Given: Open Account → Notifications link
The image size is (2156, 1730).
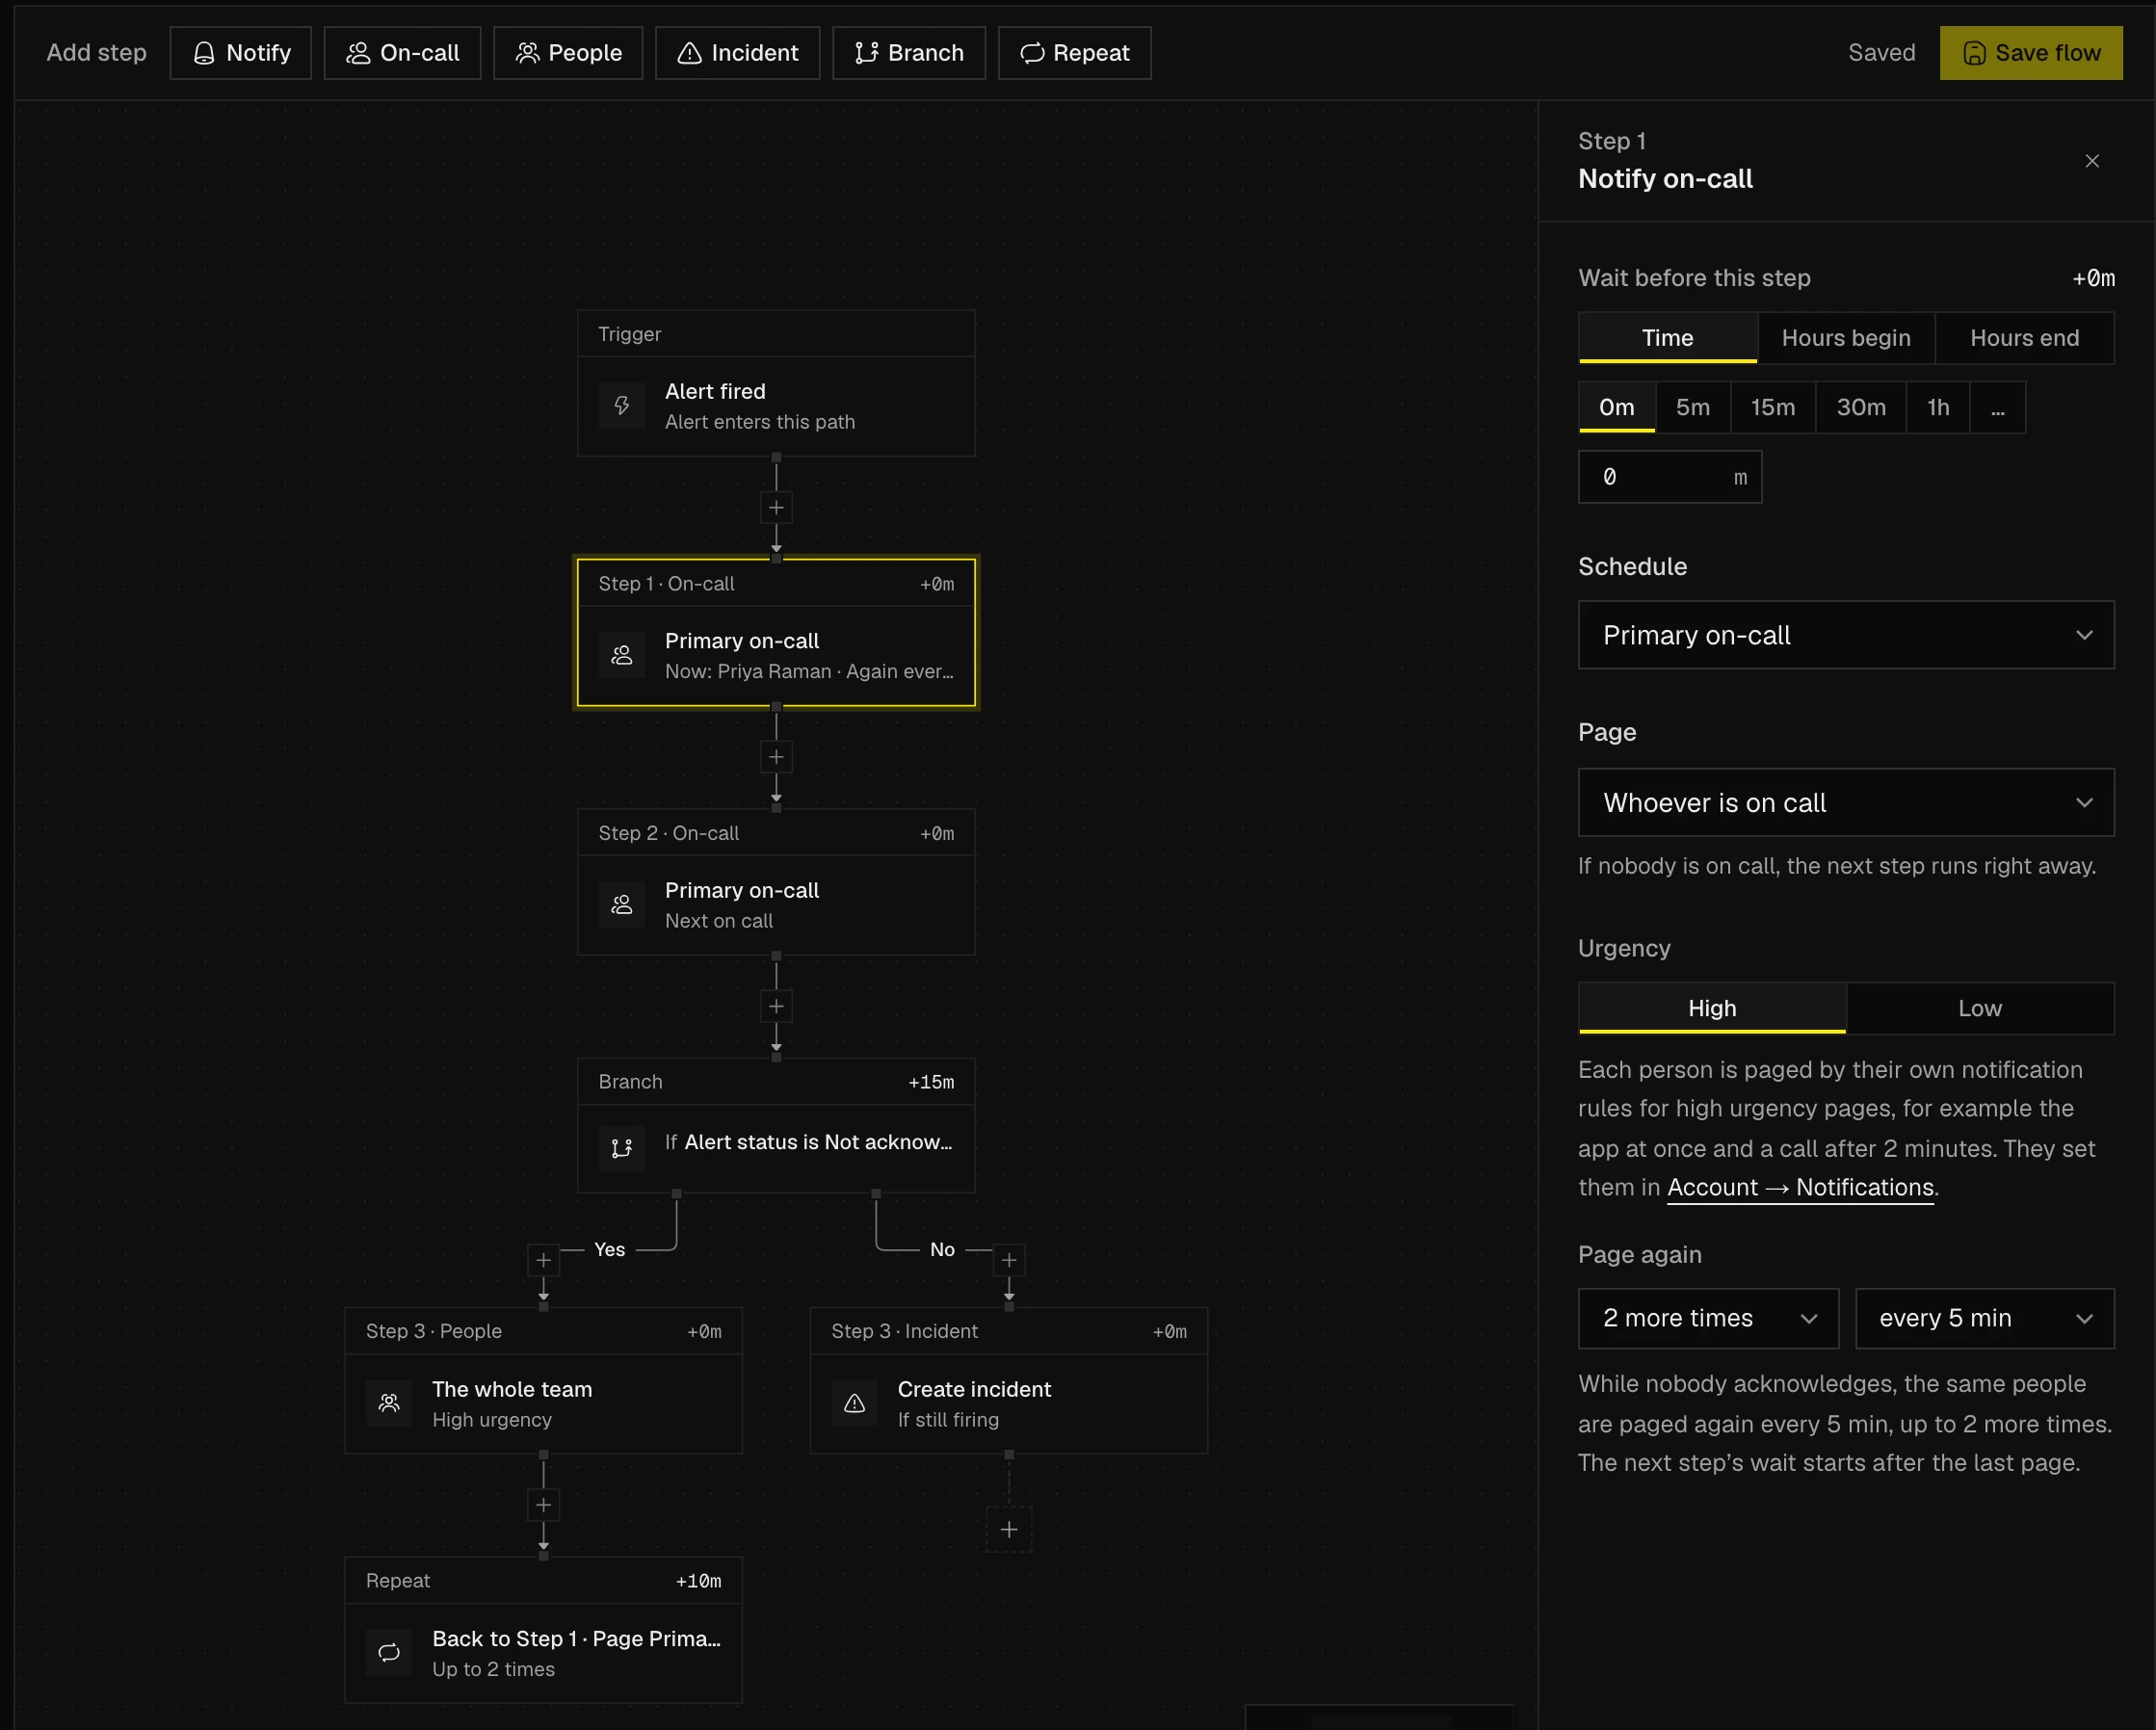Looking at the screenshot, I should point(1800,1188).
